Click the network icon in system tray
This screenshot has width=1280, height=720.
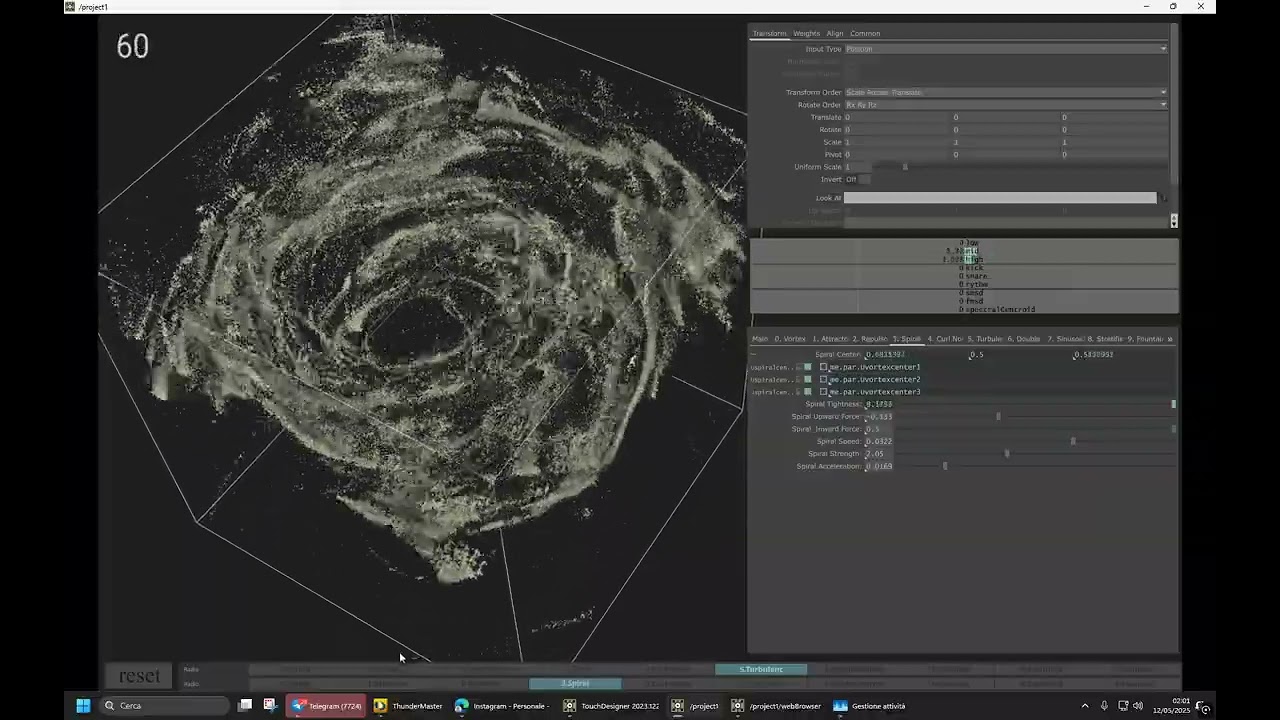pos(1121,706)
